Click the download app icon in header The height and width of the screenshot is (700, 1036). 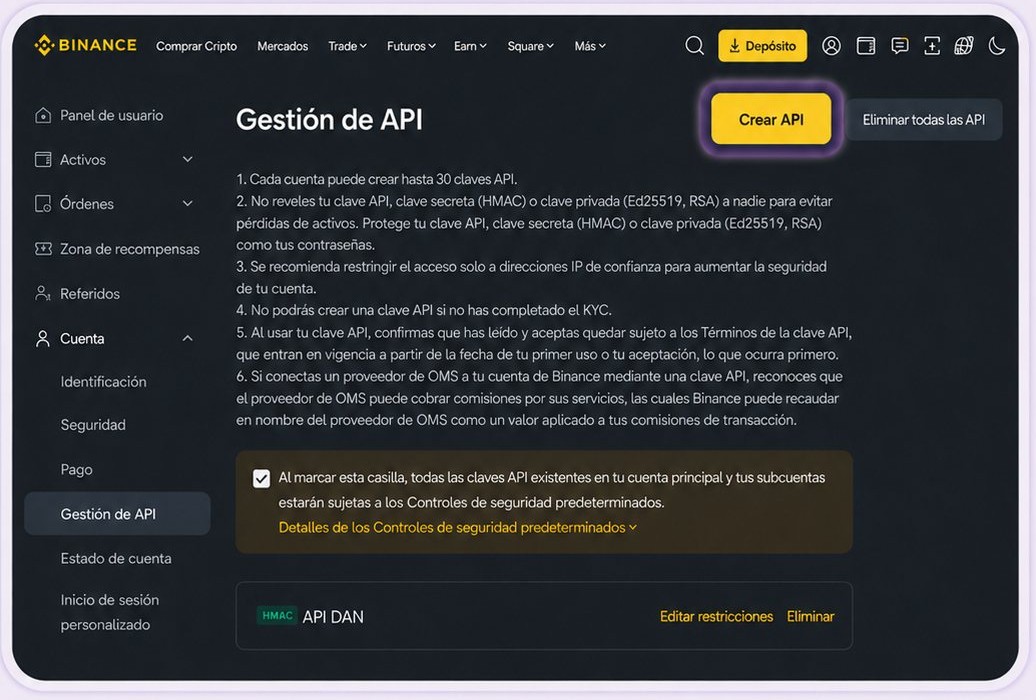click(932, 46)
